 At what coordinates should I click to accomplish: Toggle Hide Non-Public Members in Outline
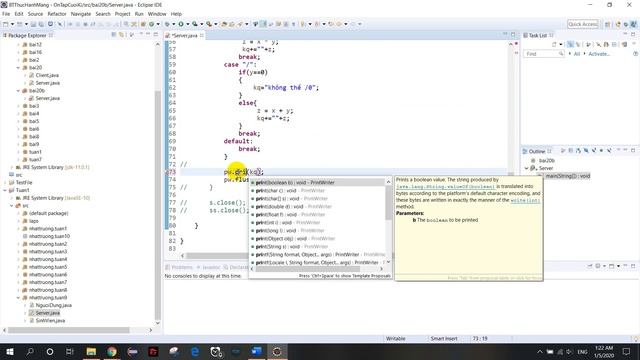click(601, 151)
